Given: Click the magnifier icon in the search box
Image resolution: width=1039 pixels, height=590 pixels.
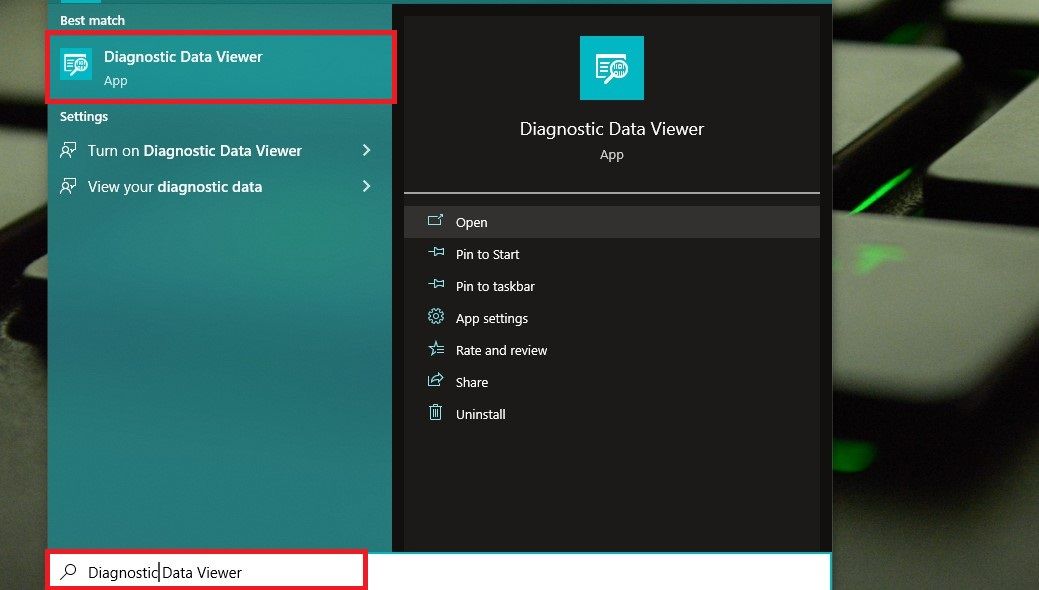Looking at the screenshot, I should tap(67, 571).
